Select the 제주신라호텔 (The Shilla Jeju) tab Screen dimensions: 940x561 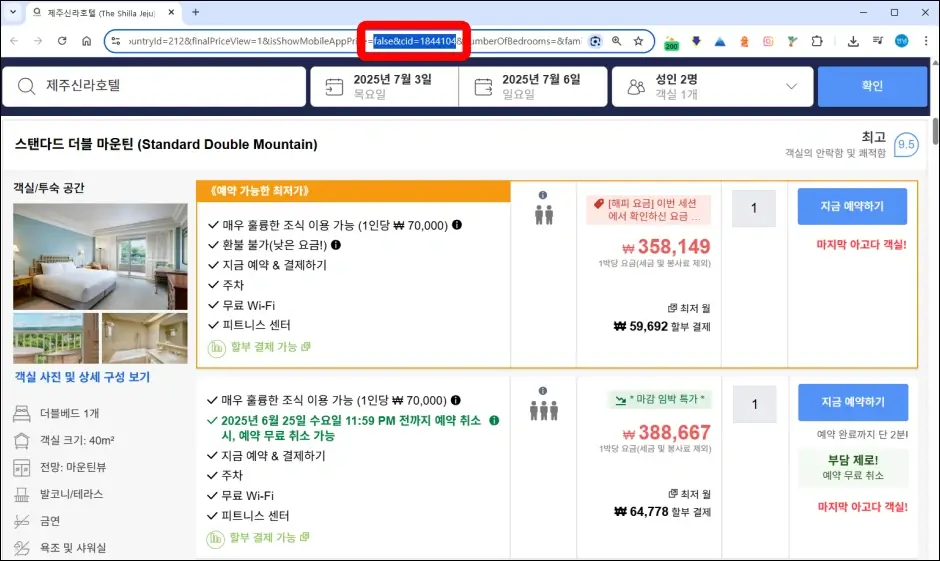pos(102,13)
